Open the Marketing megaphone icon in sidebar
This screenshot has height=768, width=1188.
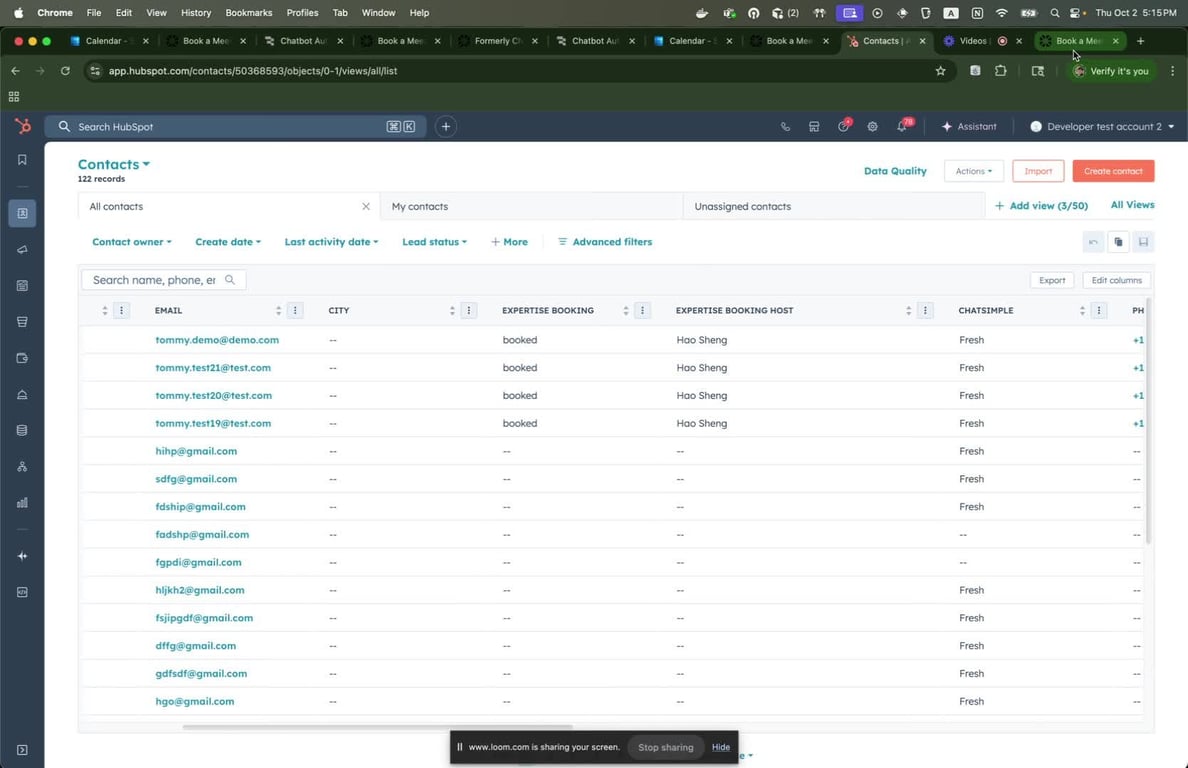[22, 250]
